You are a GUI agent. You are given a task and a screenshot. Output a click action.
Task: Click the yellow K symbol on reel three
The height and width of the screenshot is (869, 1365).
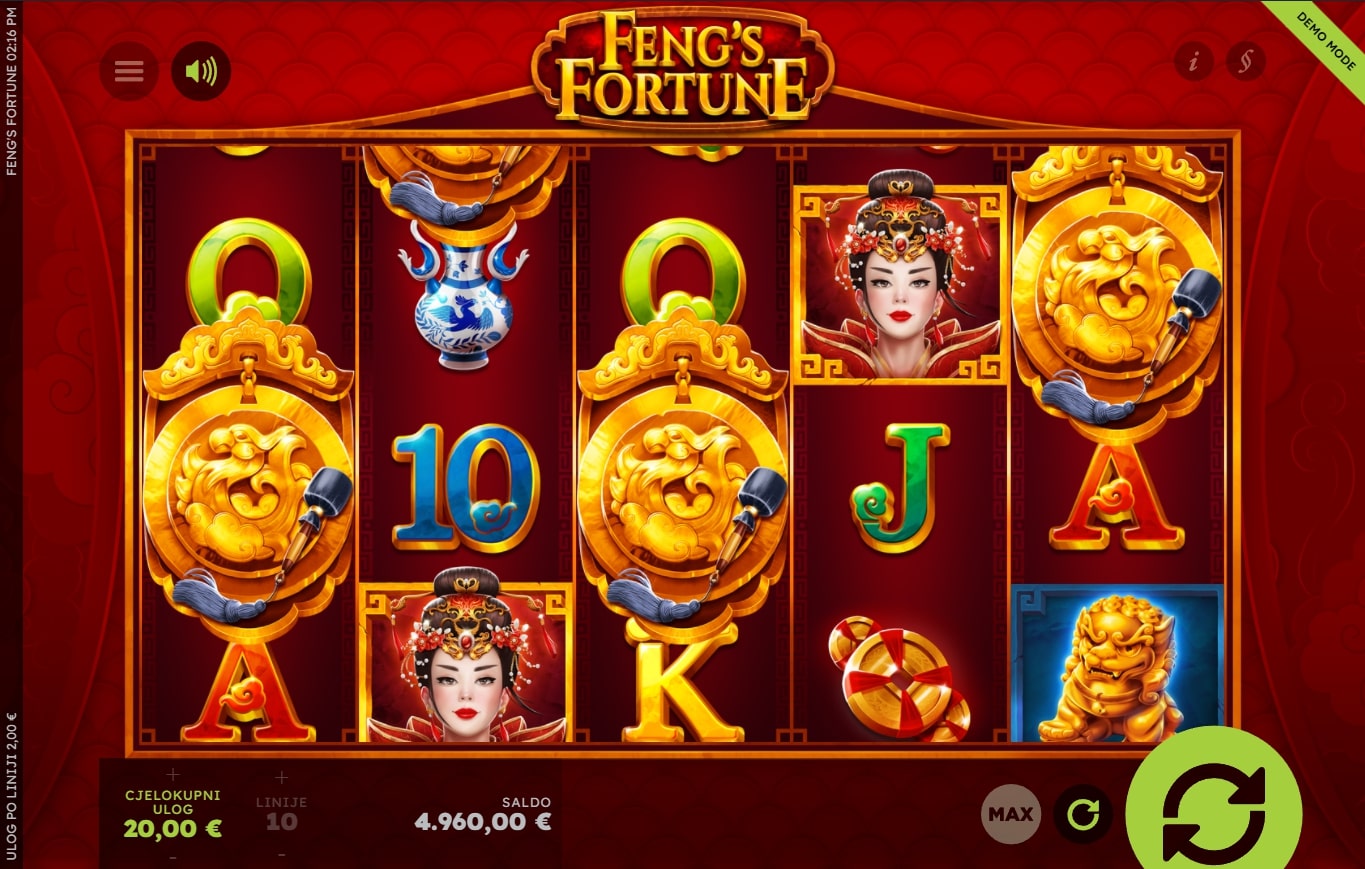684,690
